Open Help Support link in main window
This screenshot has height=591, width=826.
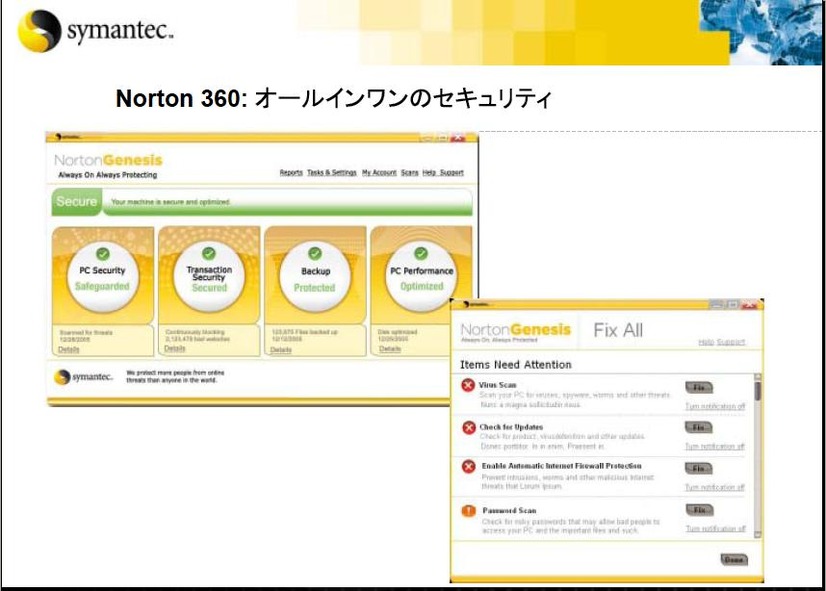[x=443, y=172]
